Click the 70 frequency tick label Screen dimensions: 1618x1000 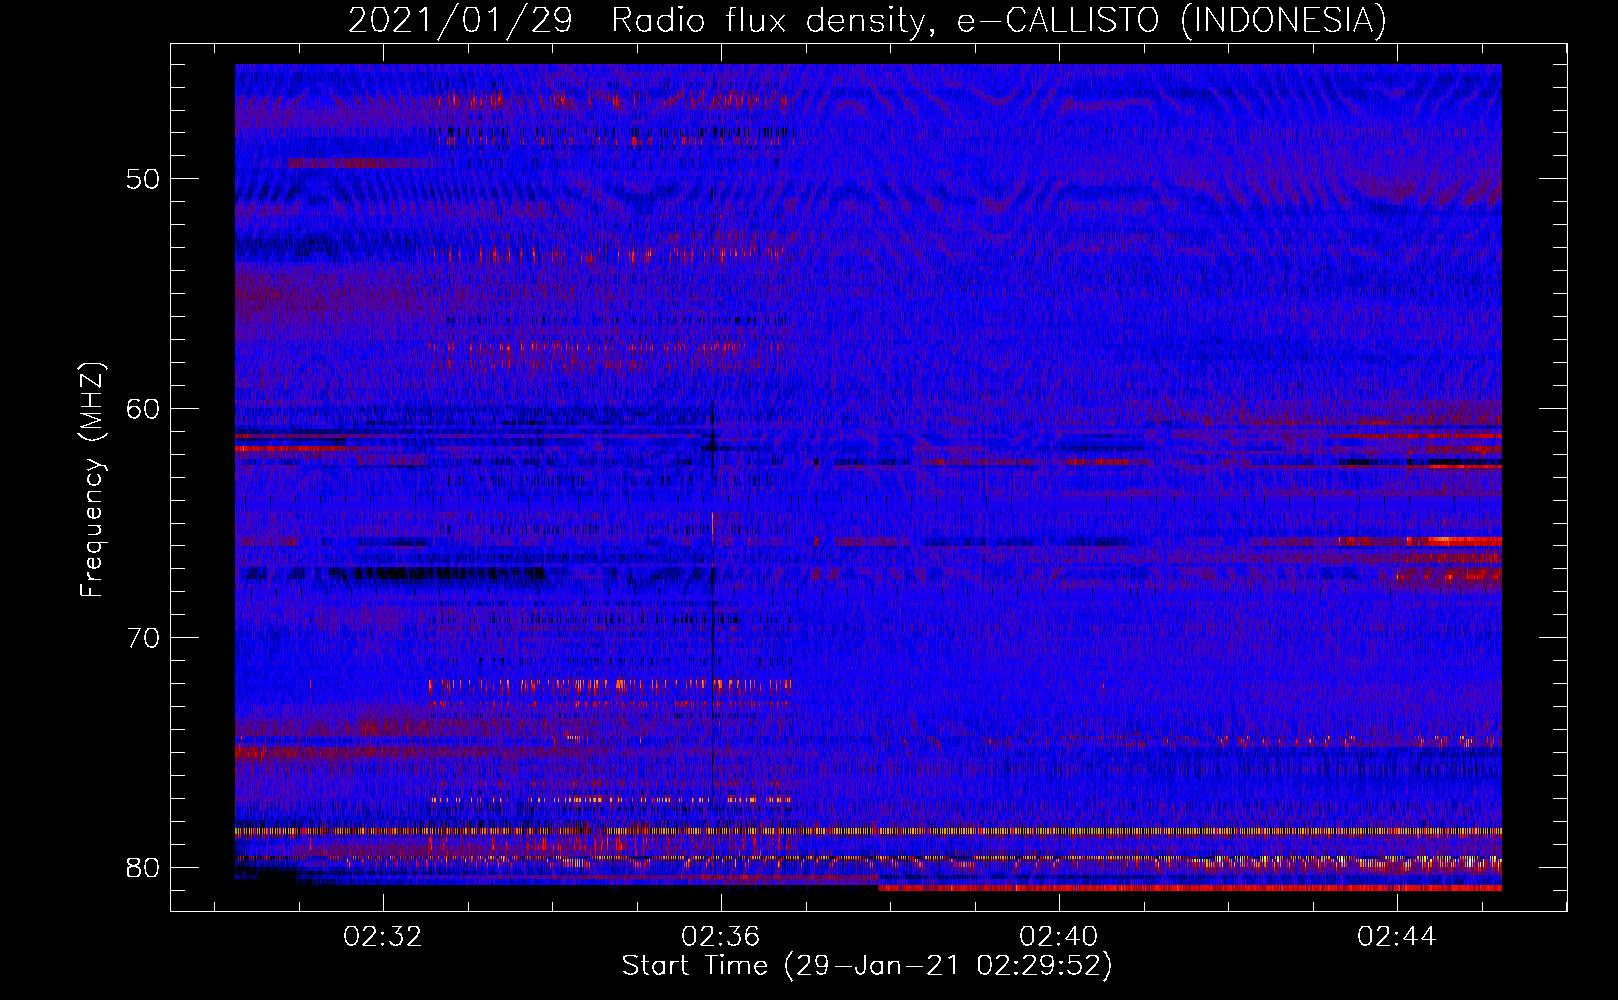[144, 638]
